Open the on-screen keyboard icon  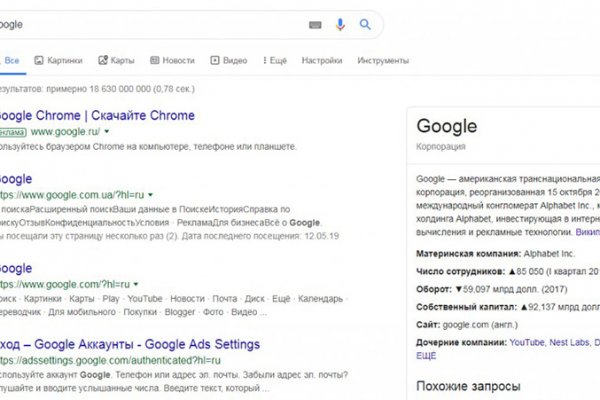tap(316, 24)
